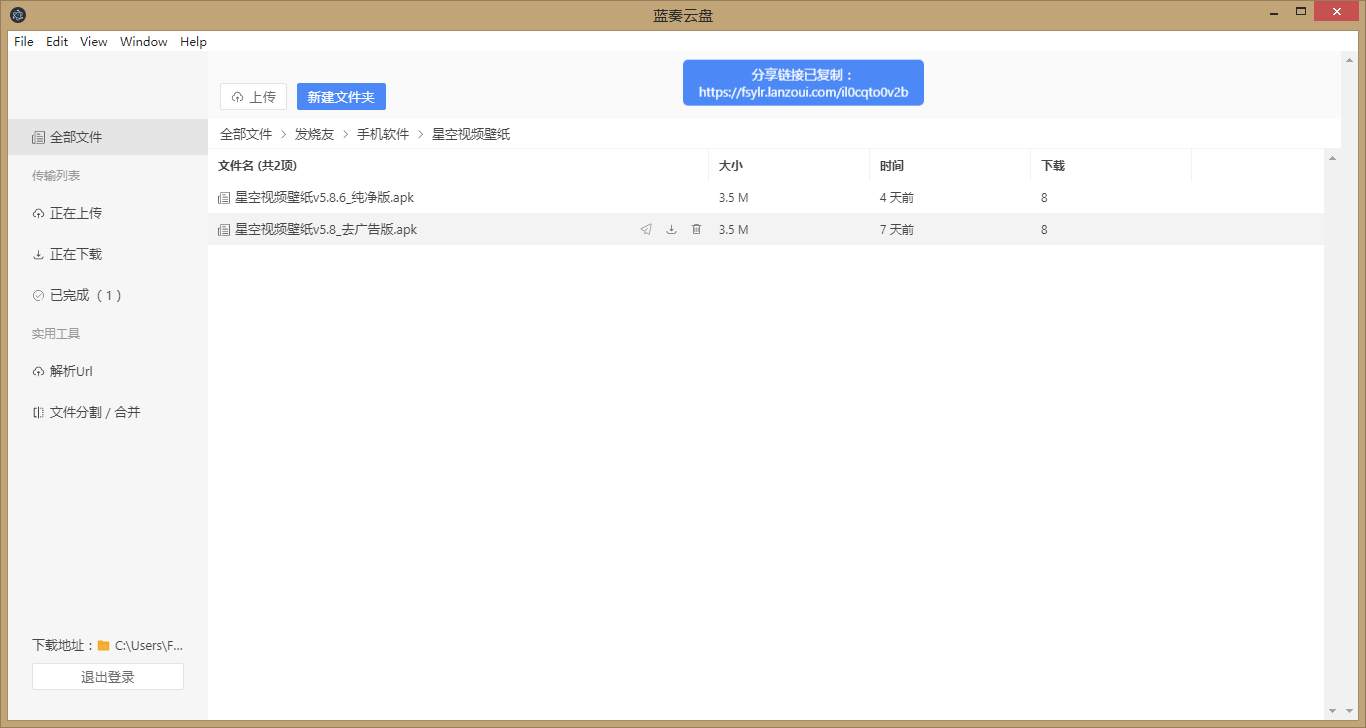Click the folder icon next to download path
Screen dimensions: 1366x728
pos(103,646)
